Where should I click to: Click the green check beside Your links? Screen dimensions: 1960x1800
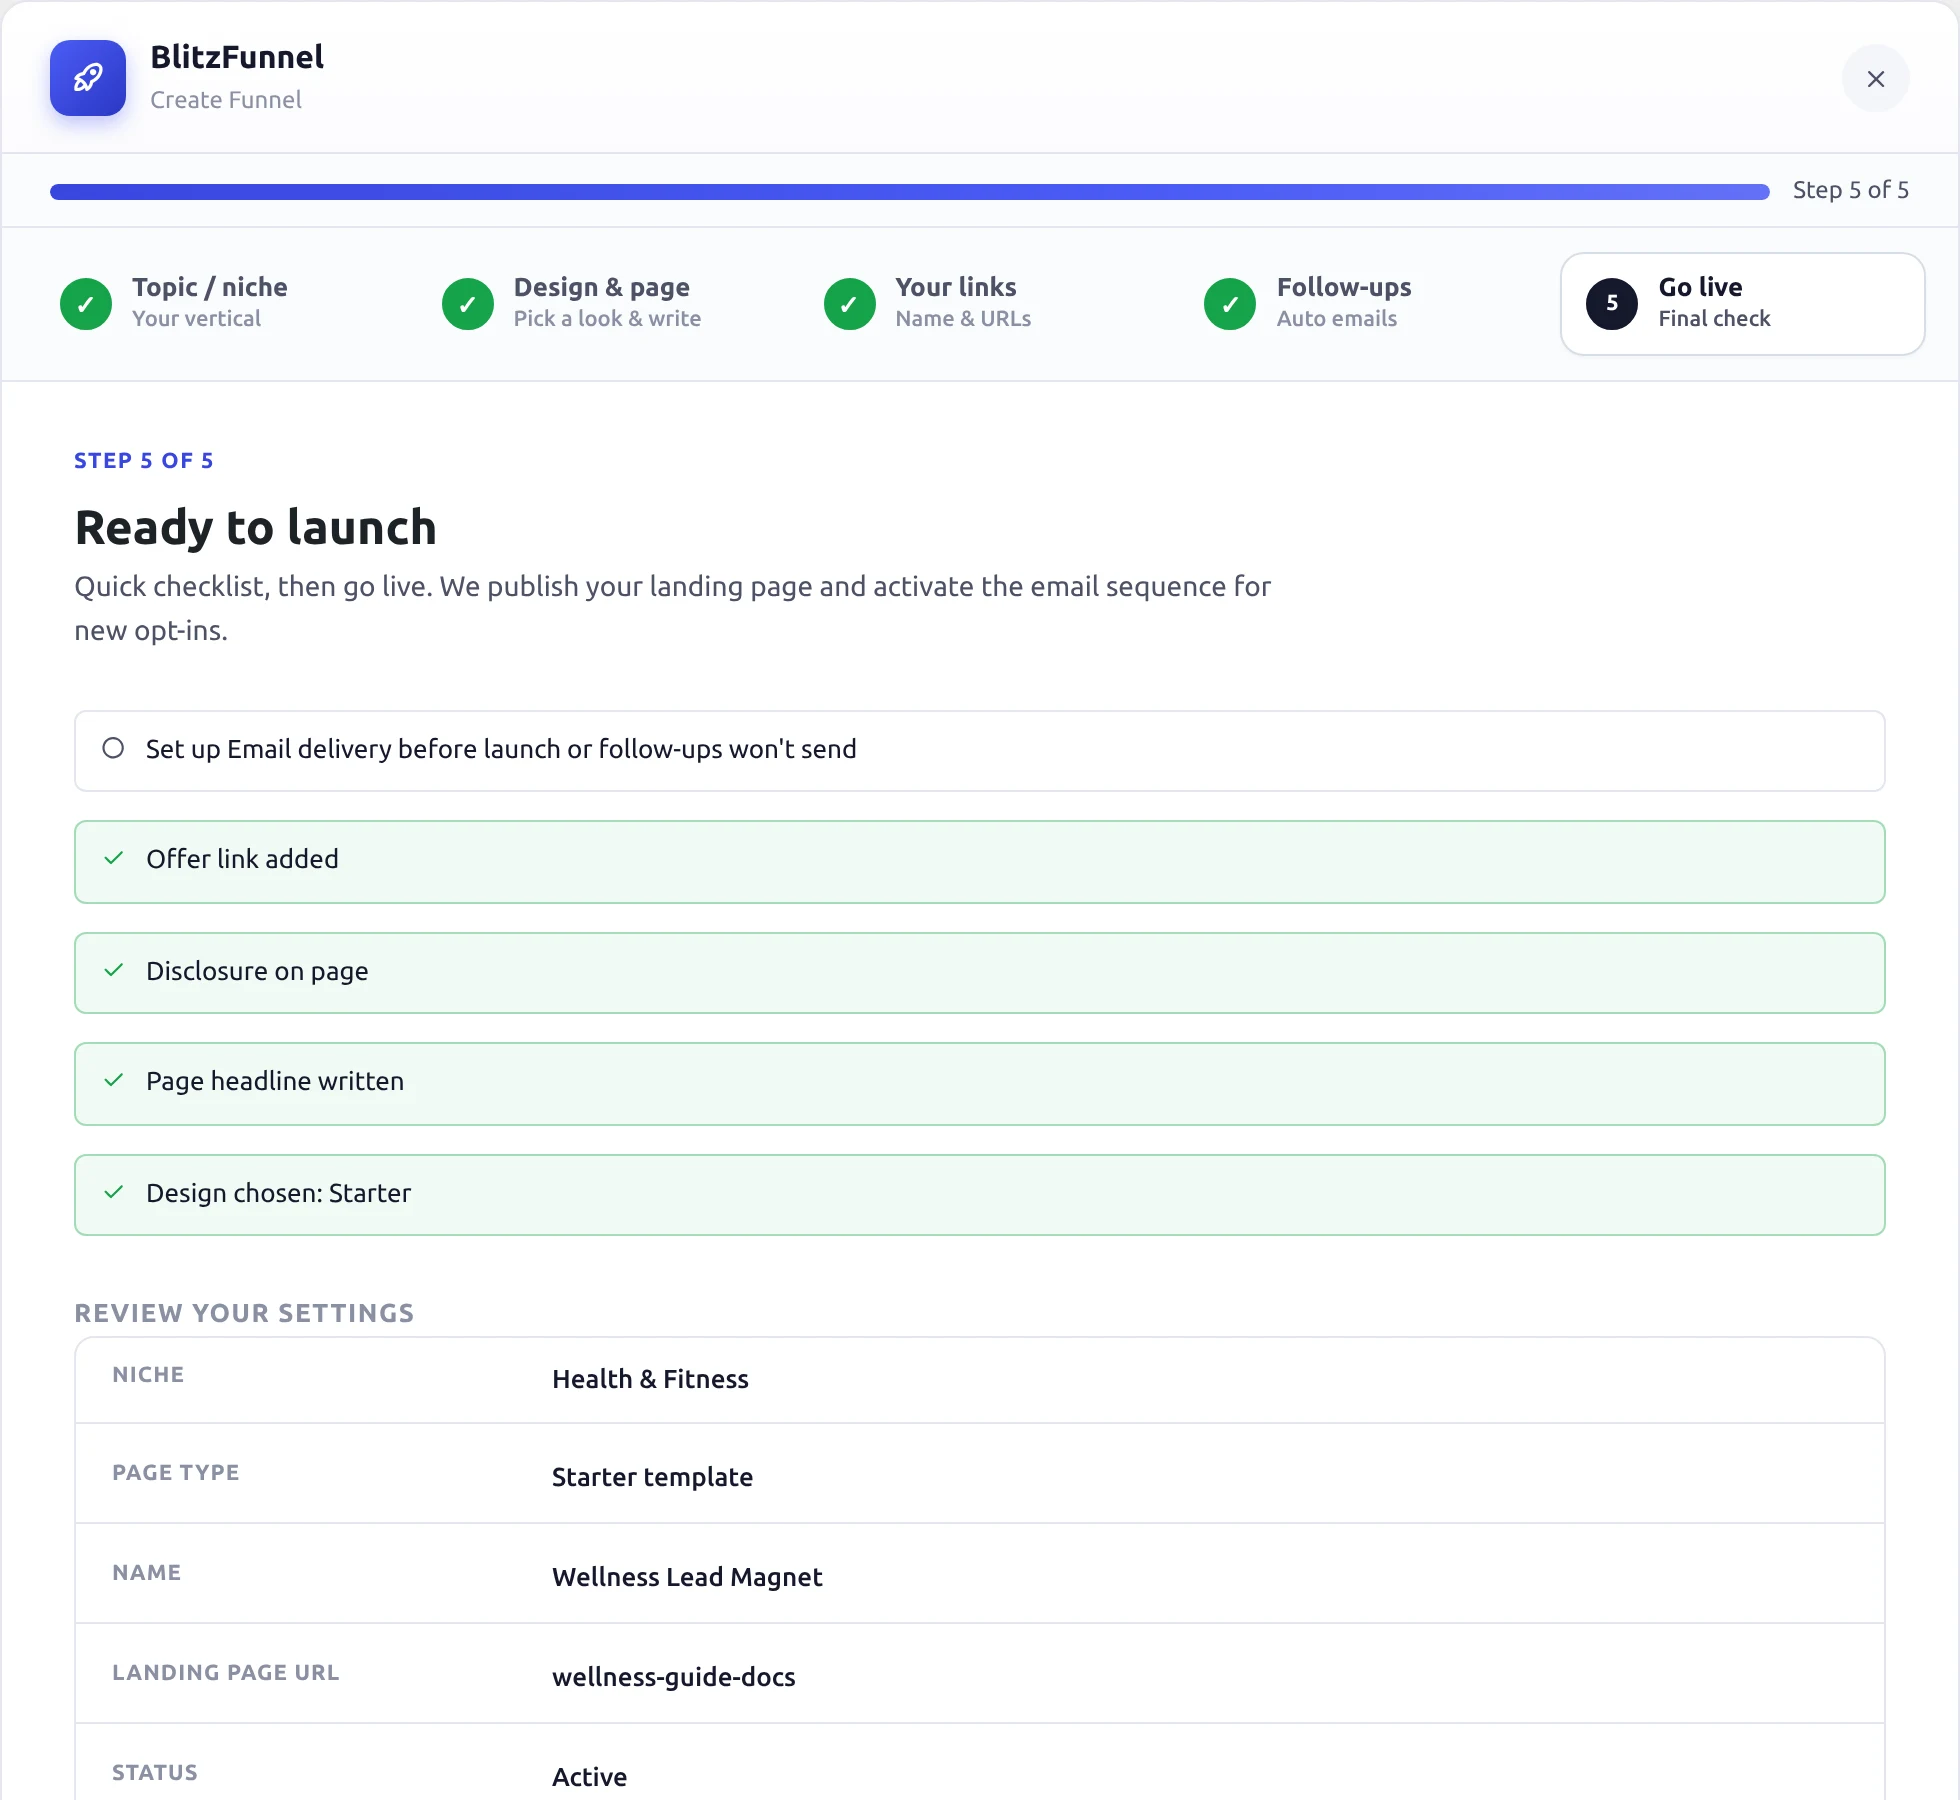point(850,304)
